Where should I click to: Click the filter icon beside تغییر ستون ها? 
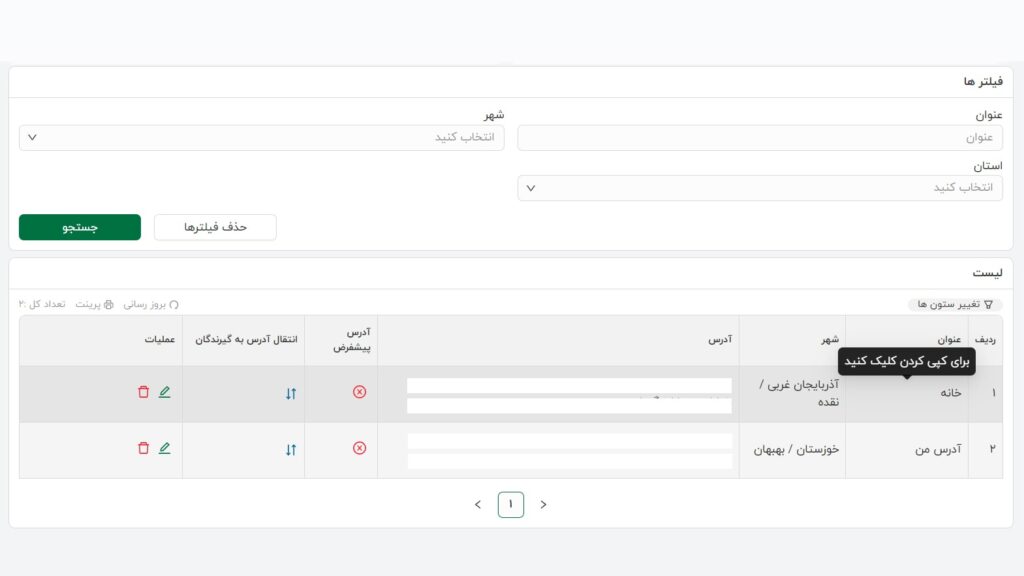[990, 303]
